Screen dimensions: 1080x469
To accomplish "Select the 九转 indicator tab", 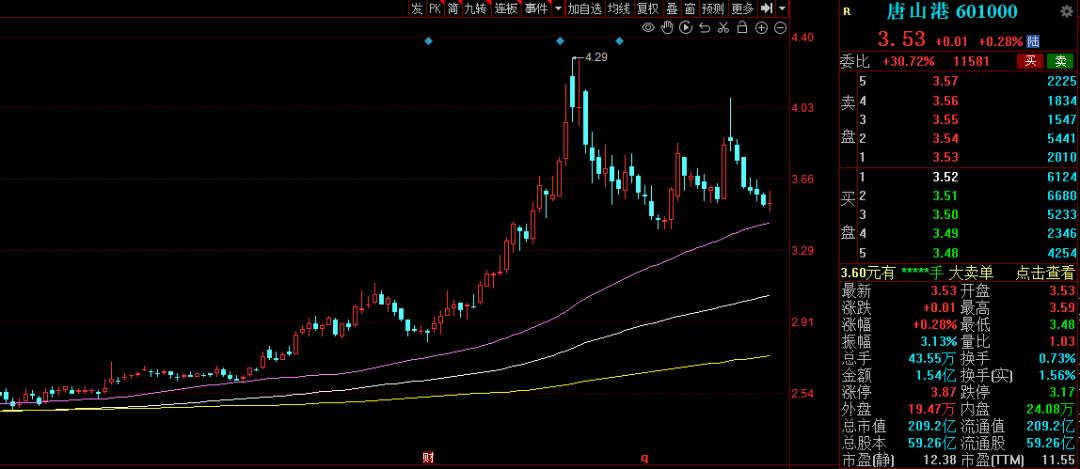I will point(475,8).
